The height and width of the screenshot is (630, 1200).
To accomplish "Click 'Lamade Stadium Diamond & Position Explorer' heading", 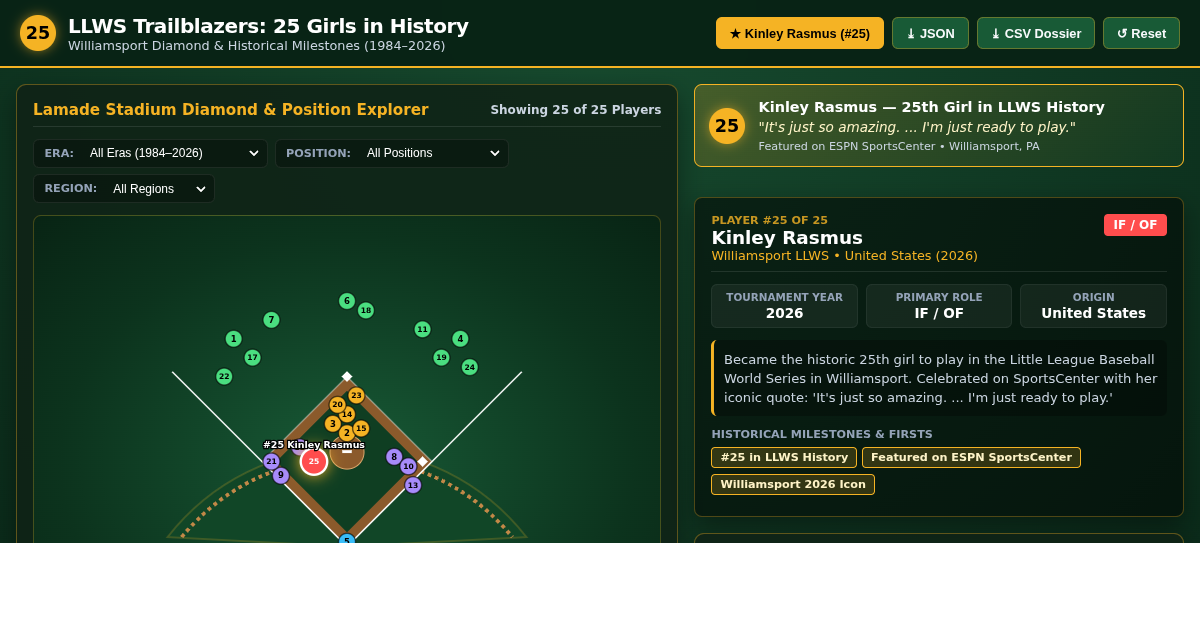I will (x=231, y=110).
